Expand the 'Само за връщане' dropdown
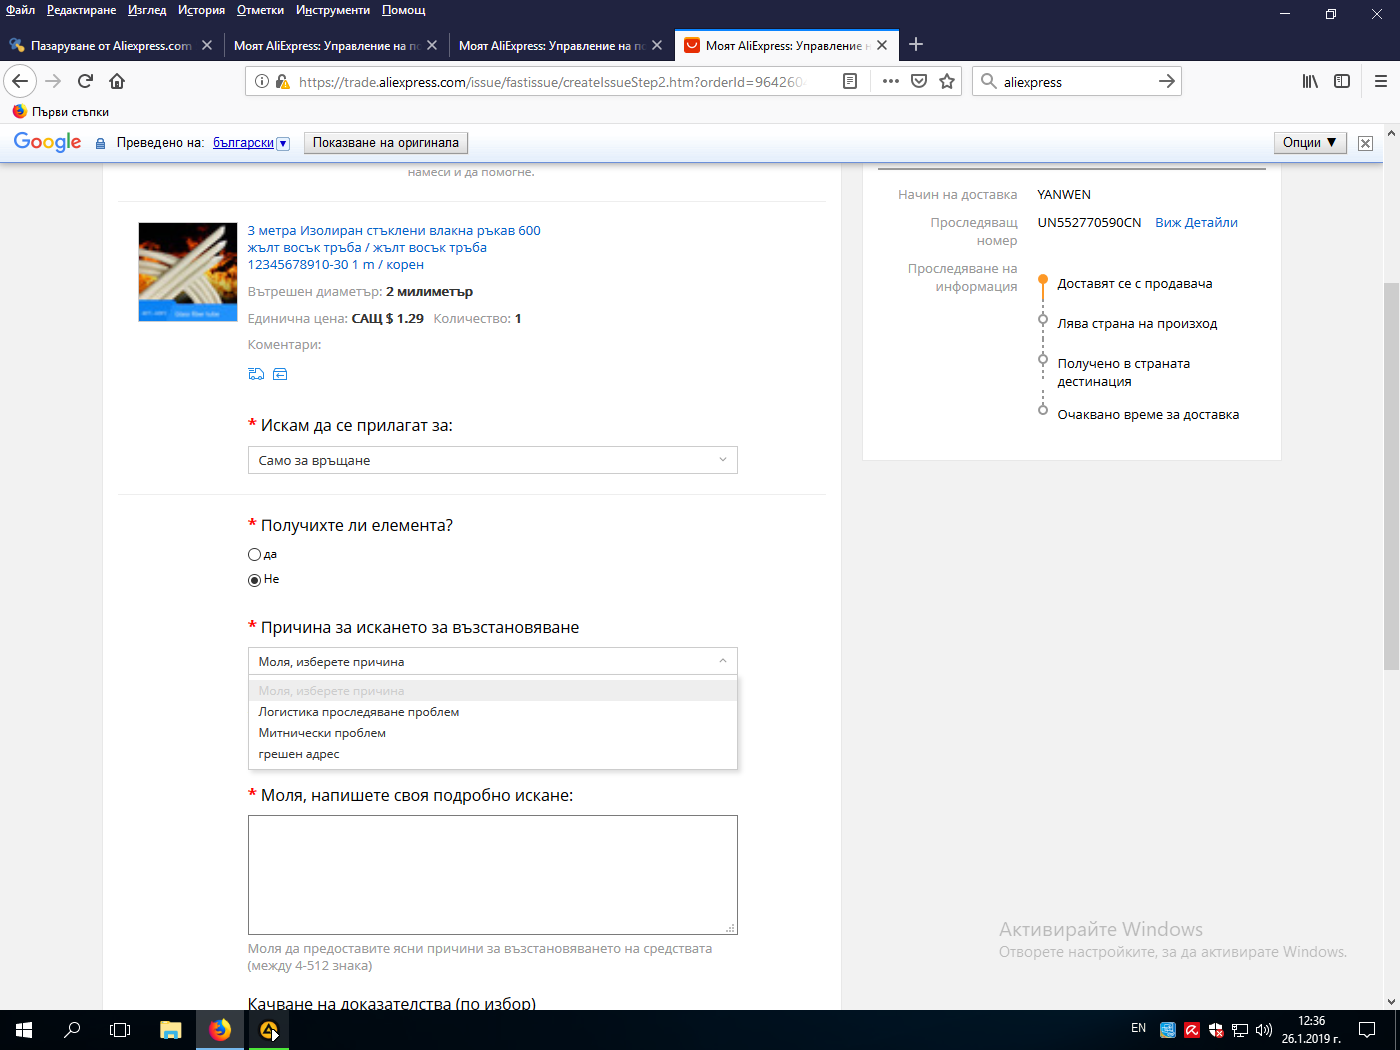Image resolution: width=1400 pixels, height=1050 pixels. [x=492, y=460]
